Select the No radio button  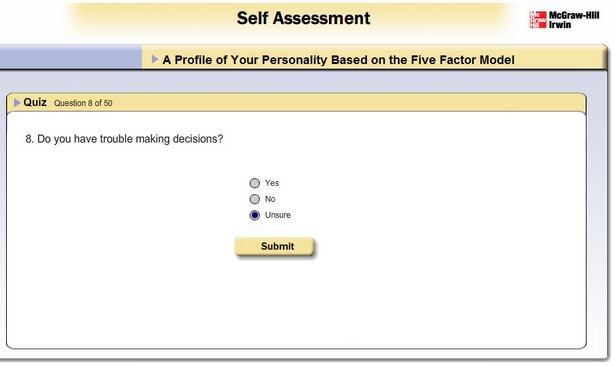pos(255,199)
